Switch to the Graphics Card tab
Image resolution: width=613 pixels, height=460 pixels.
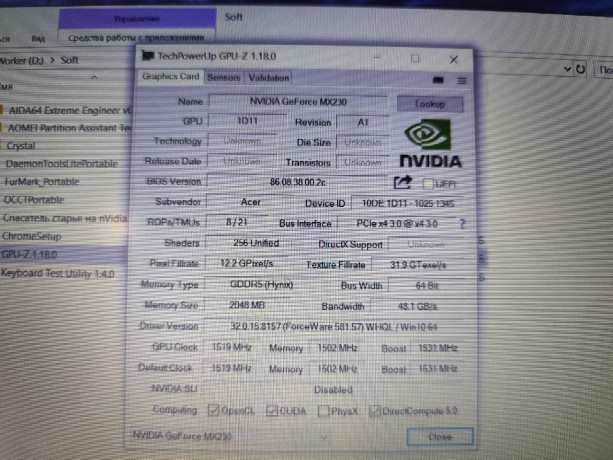point(170,77)
